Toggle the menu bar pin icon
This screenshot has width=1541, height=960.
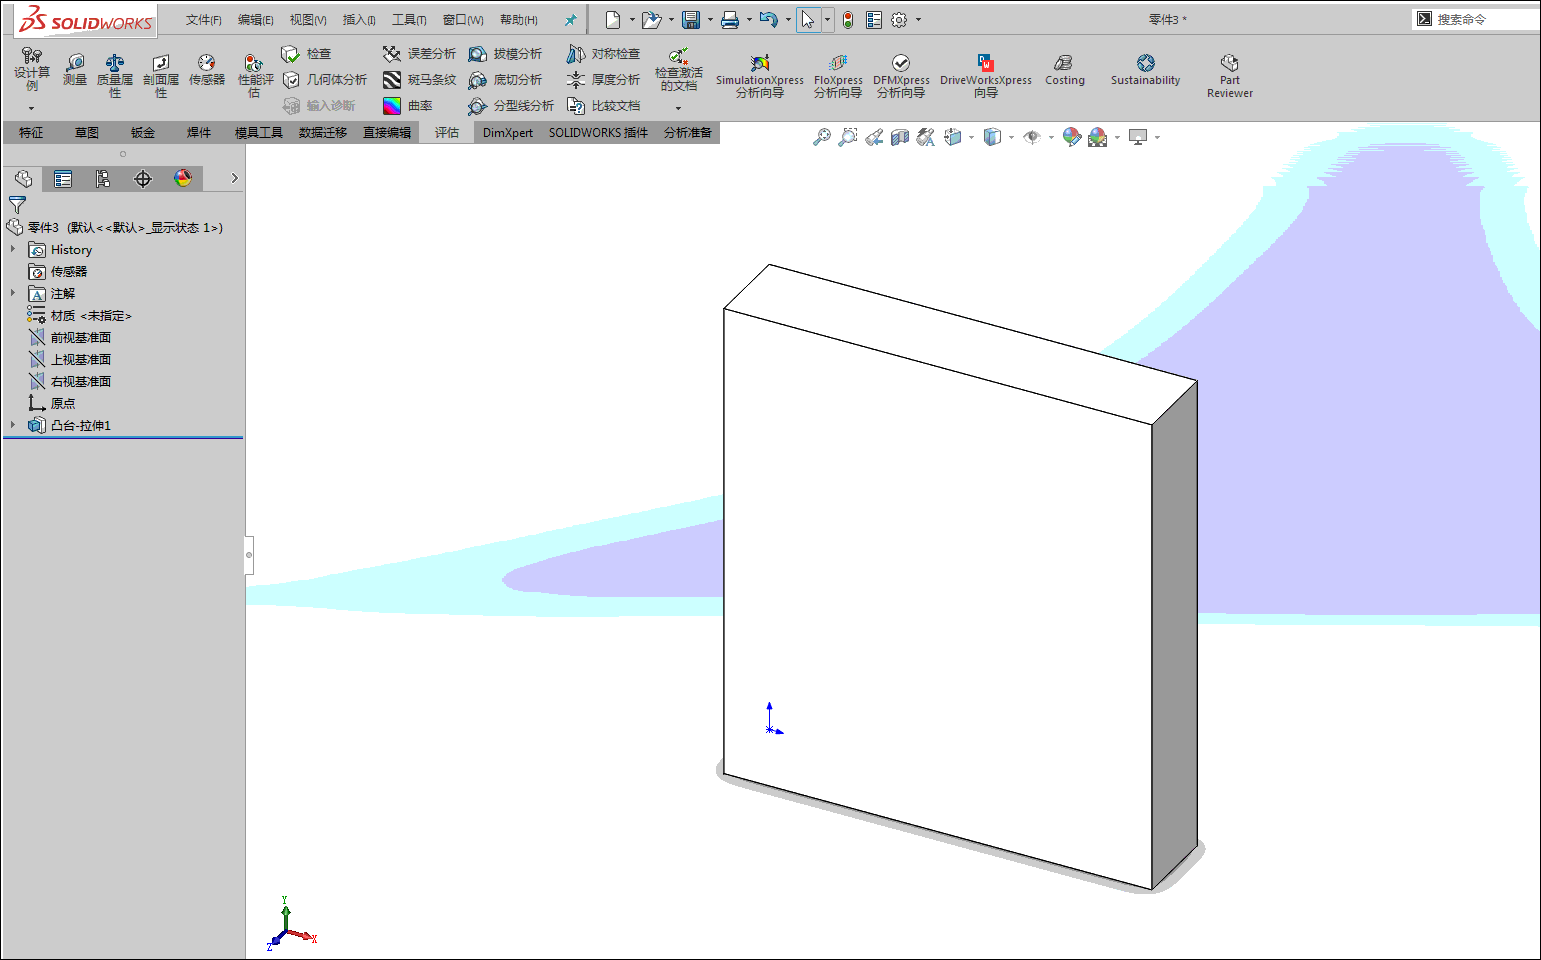570,20
